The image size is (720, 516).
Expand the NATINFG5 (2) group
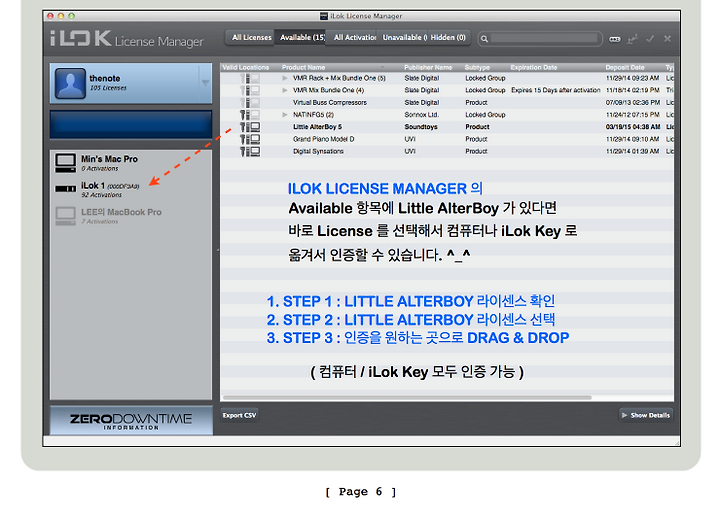tap(285, 115)
